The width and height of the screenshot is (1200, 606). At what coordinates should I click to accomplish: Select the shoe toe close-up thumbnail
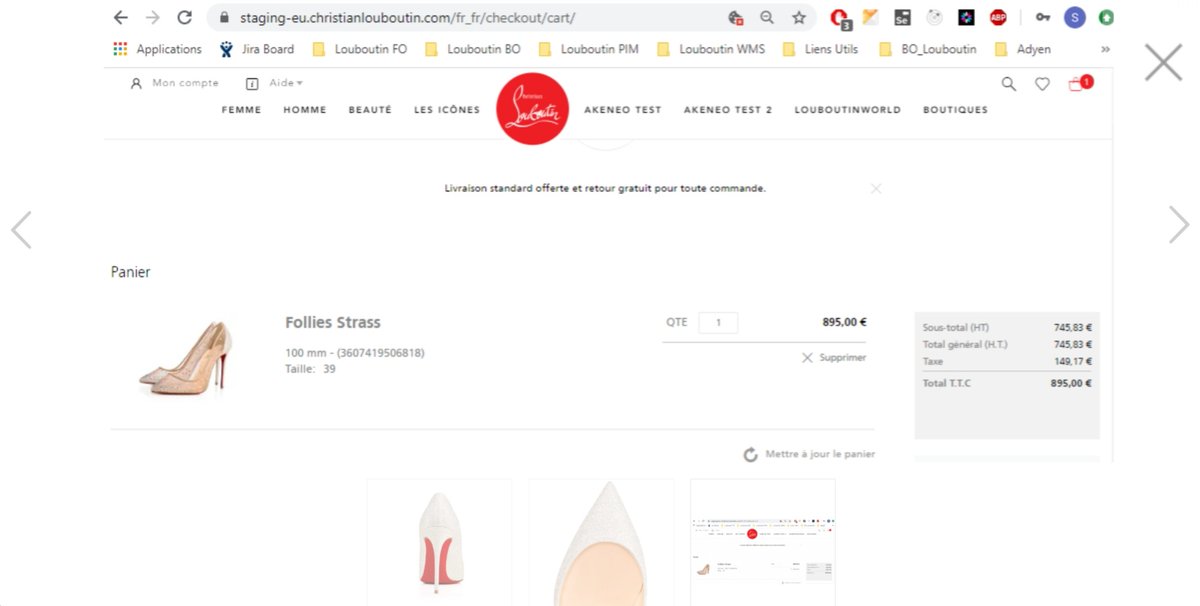pos(601,542)
